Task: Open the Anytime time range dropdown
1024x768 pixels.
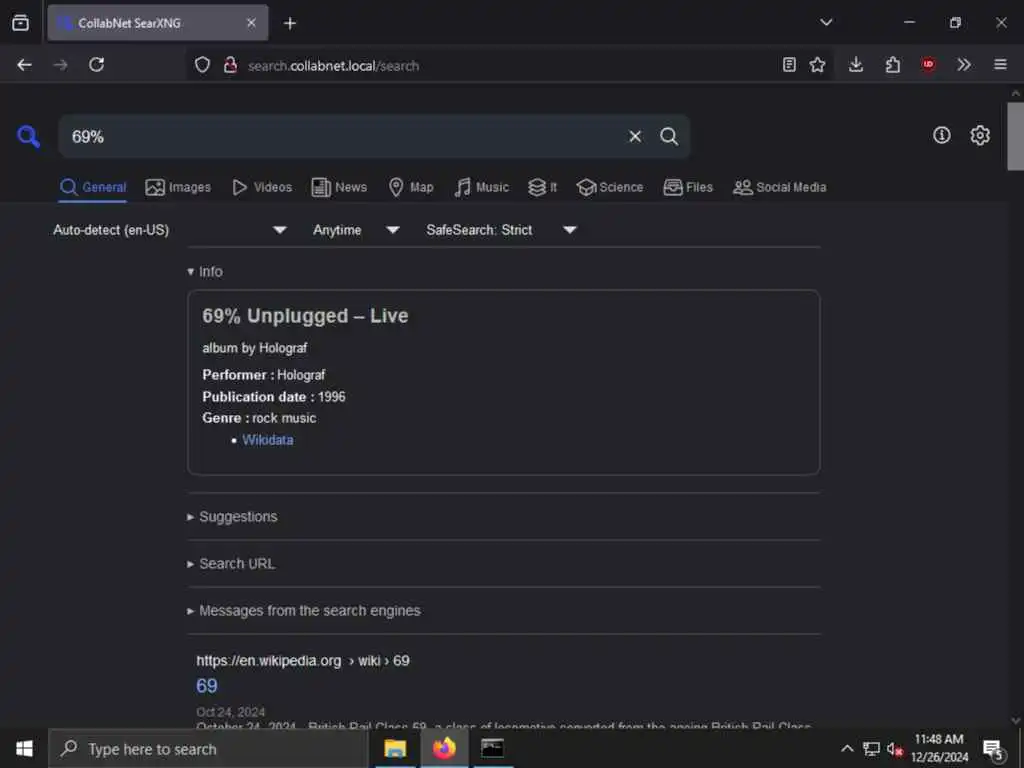Action: point(356,230)
